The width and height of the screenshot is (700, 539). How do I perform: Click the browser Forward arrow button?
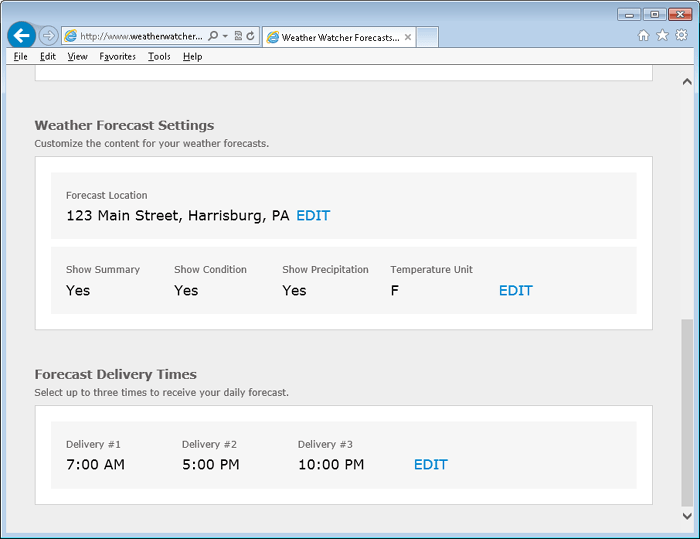(x=48, y=36)
